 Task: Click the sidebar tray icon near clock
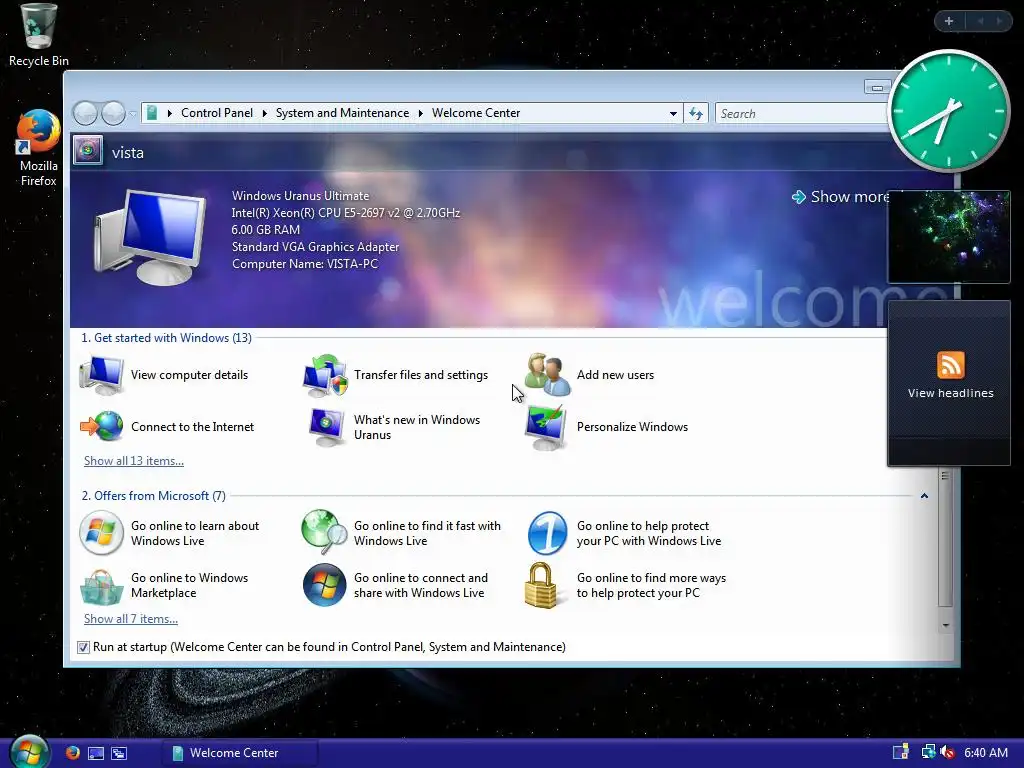click(x=901, y=752)
